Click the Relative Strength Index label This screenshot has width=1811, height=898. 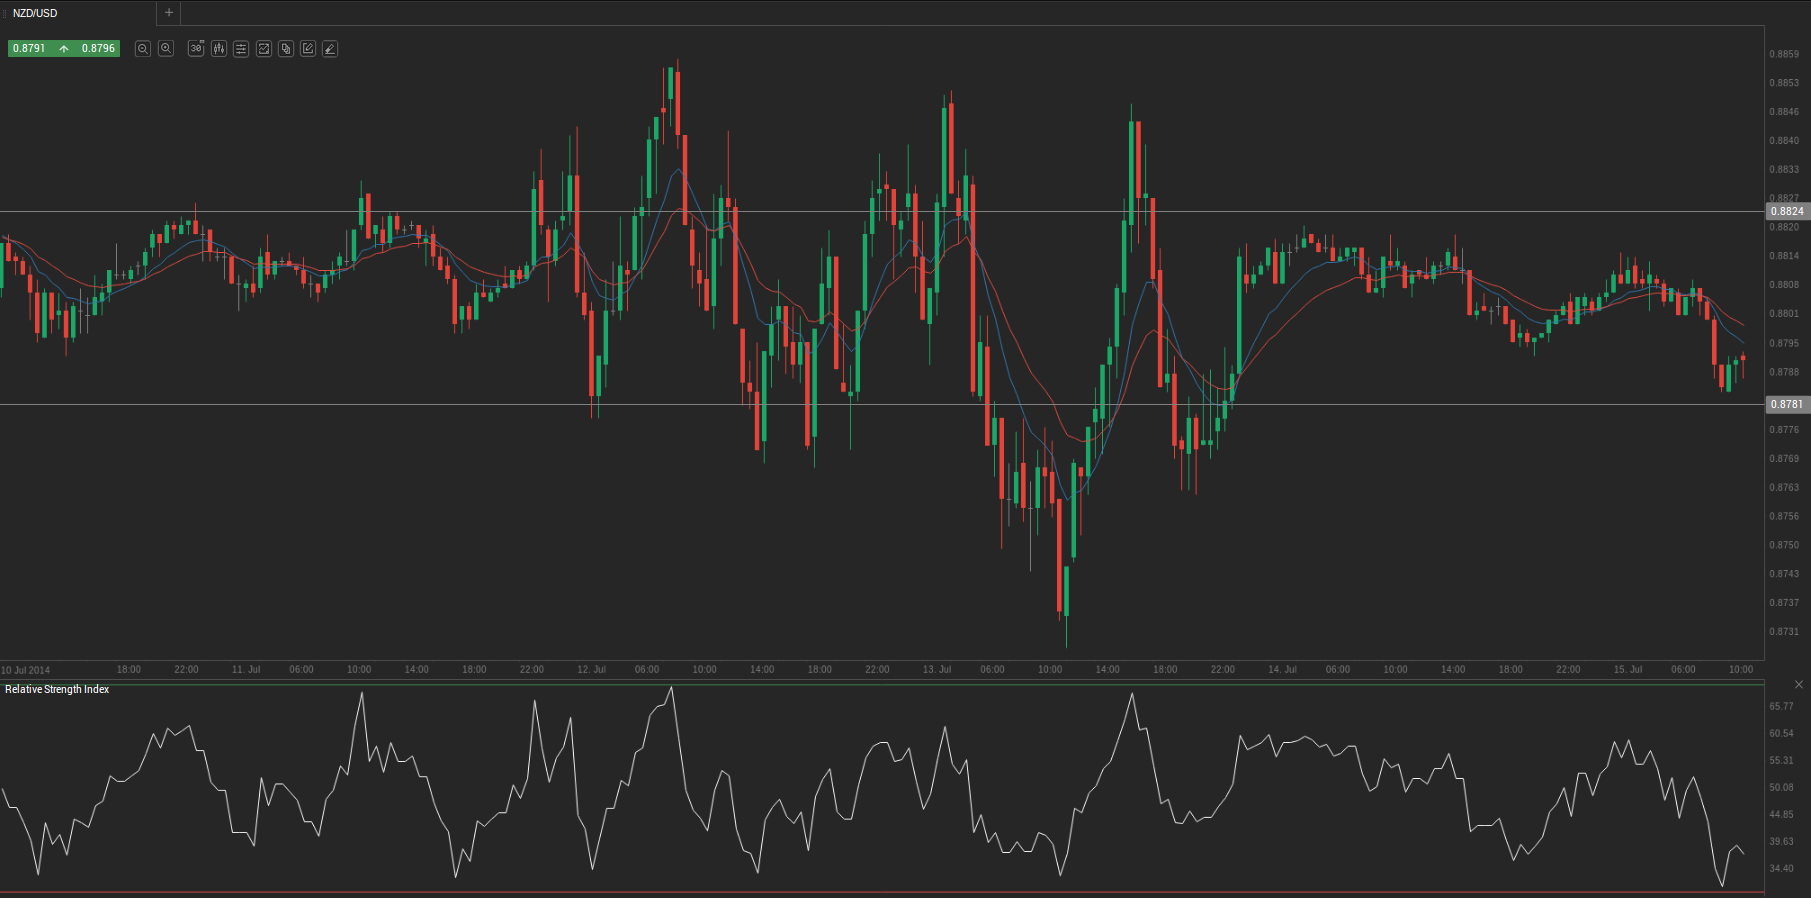(x=57, y=690)
